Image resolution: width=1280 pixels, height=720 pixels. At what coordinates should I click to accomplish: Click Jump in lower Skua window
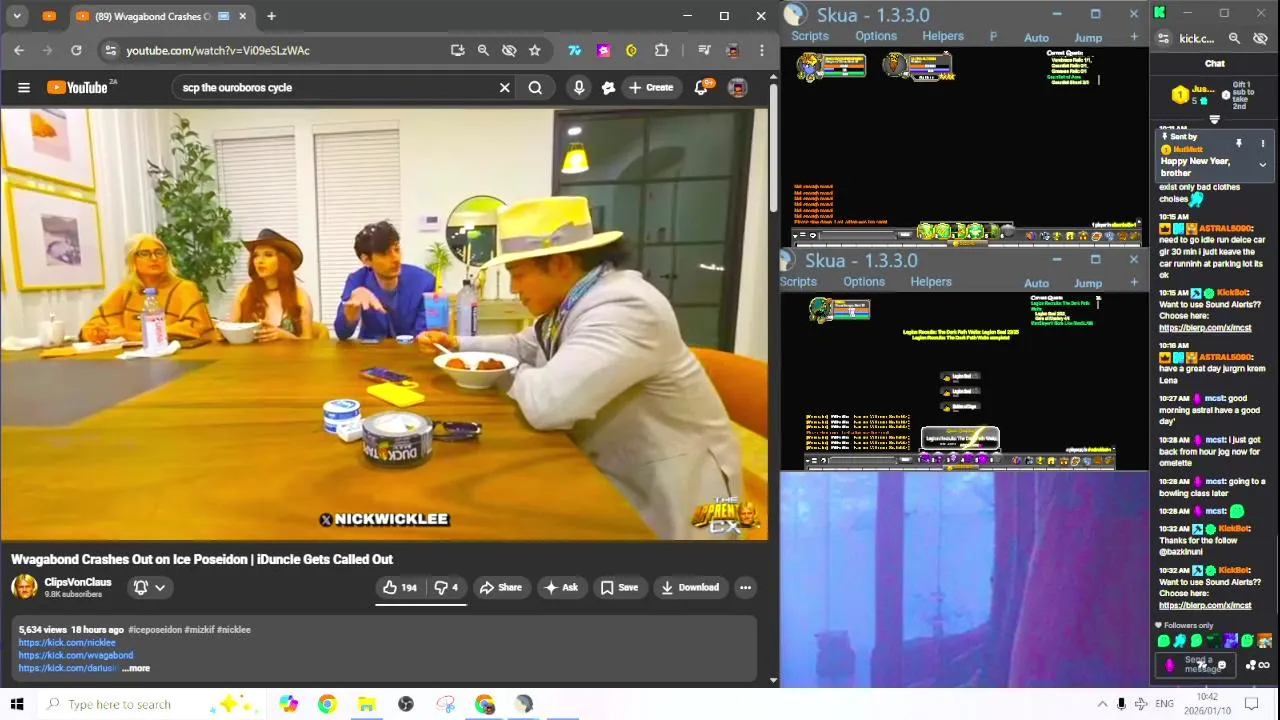[1088, 284]
